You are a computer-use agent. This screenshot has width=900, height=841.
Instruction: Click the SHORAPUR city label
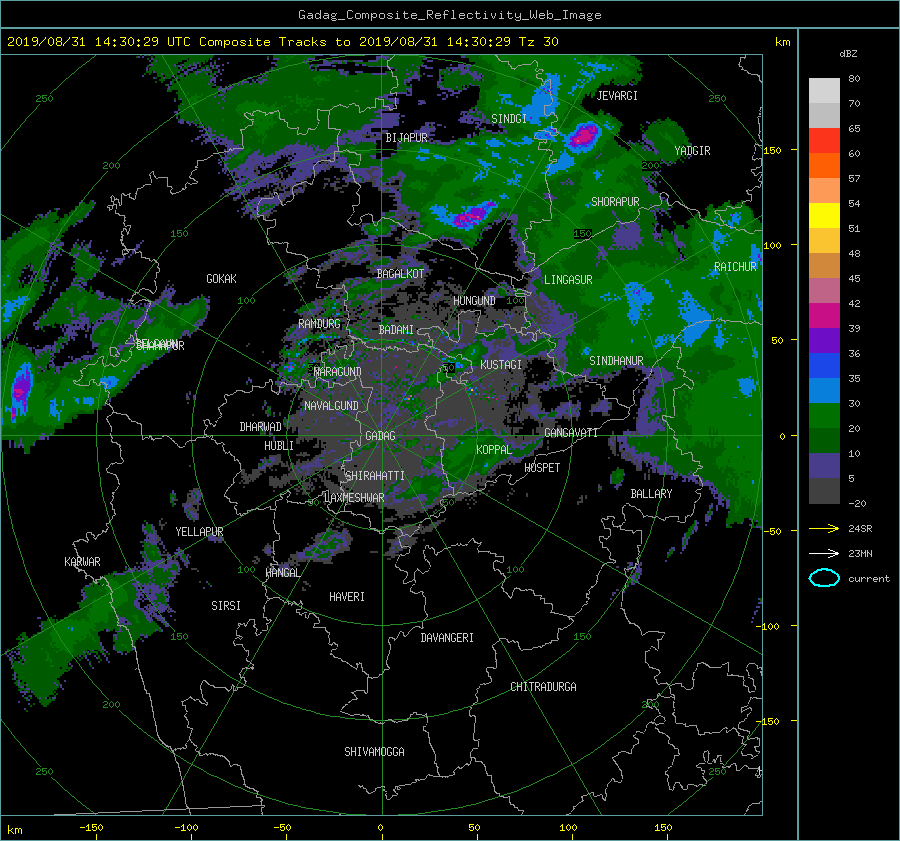pyautogui.click(x=615, y=202)
